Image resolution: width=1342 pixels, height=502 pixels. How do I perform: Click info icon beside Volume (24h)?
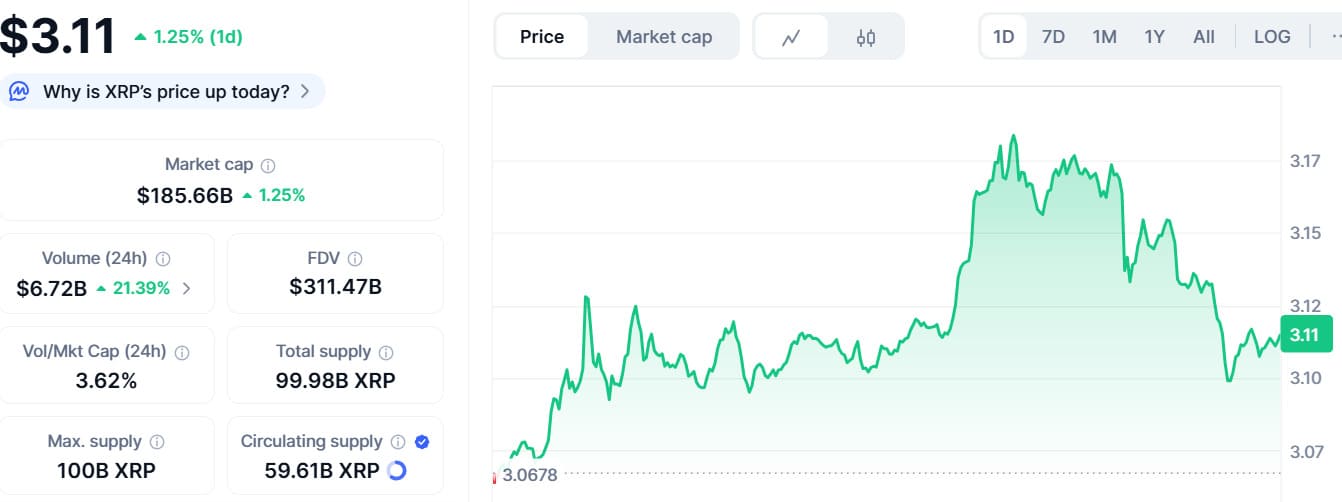tap(162, 258)
